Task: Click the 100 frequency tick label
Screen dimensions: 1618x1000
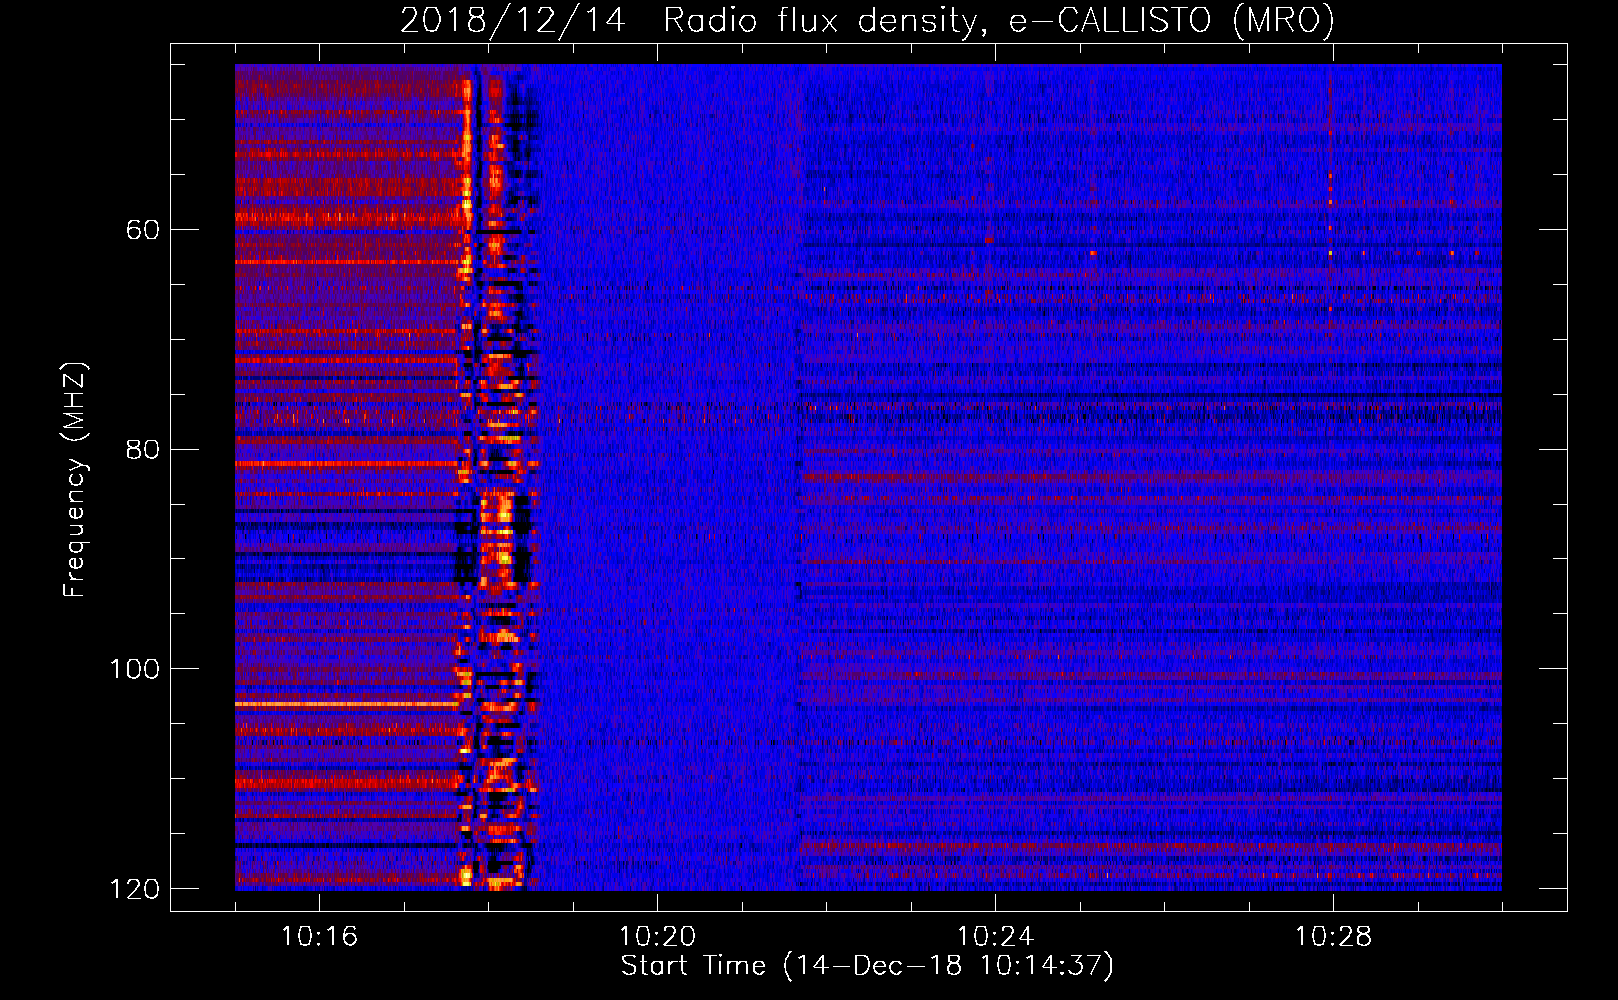Action: point(134,669)
